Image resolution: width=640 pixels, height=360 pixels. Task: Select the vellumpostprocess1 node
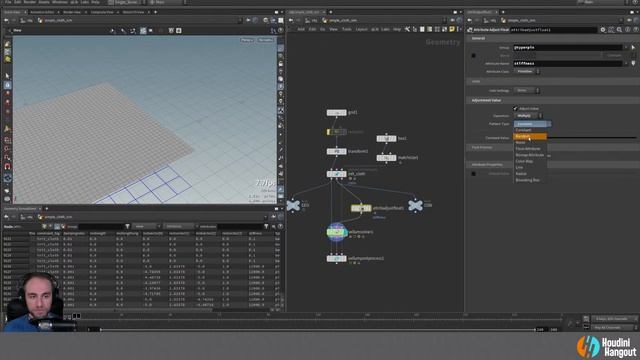336,258
